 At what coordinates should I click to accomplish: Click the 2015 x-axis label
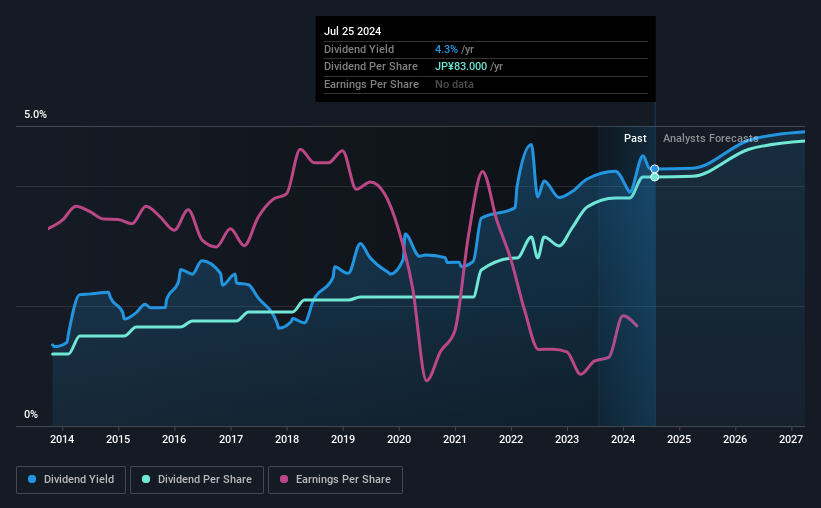pyautogui.click(x=118, y=439)
